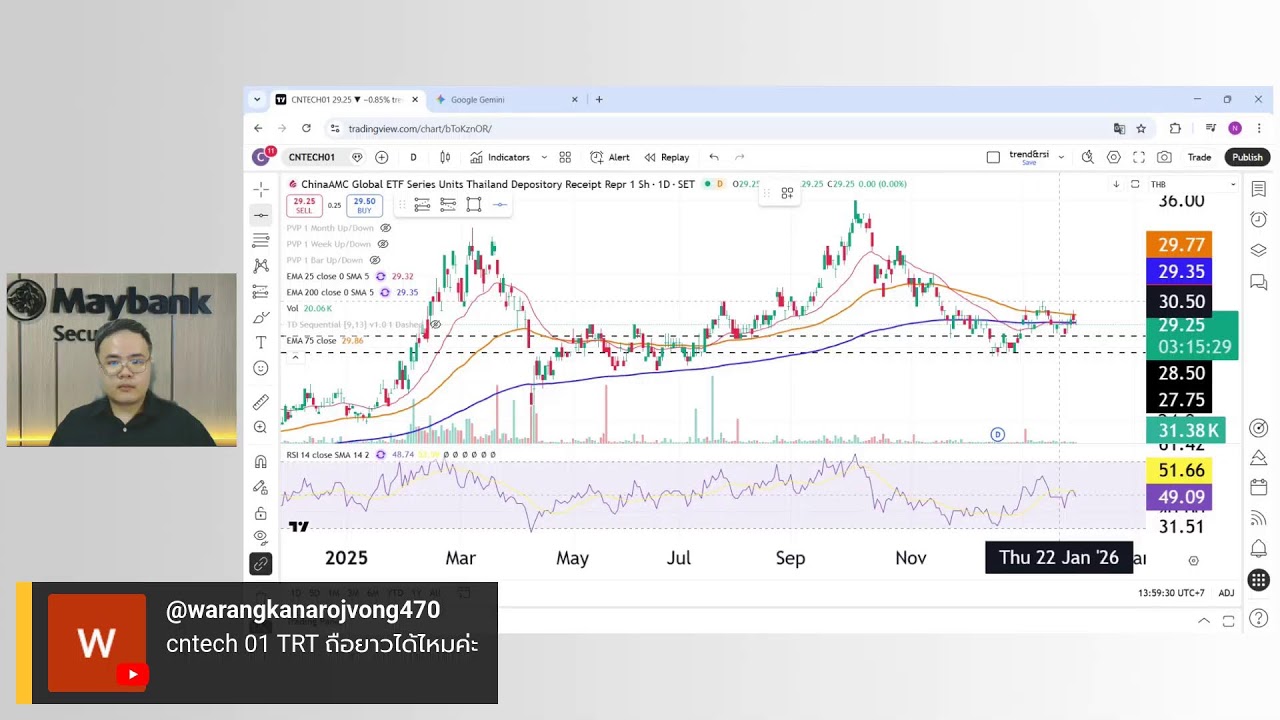This screenshot has width=1280, height=720.
Task: Undo the last chart action
Action: (714, 157)
